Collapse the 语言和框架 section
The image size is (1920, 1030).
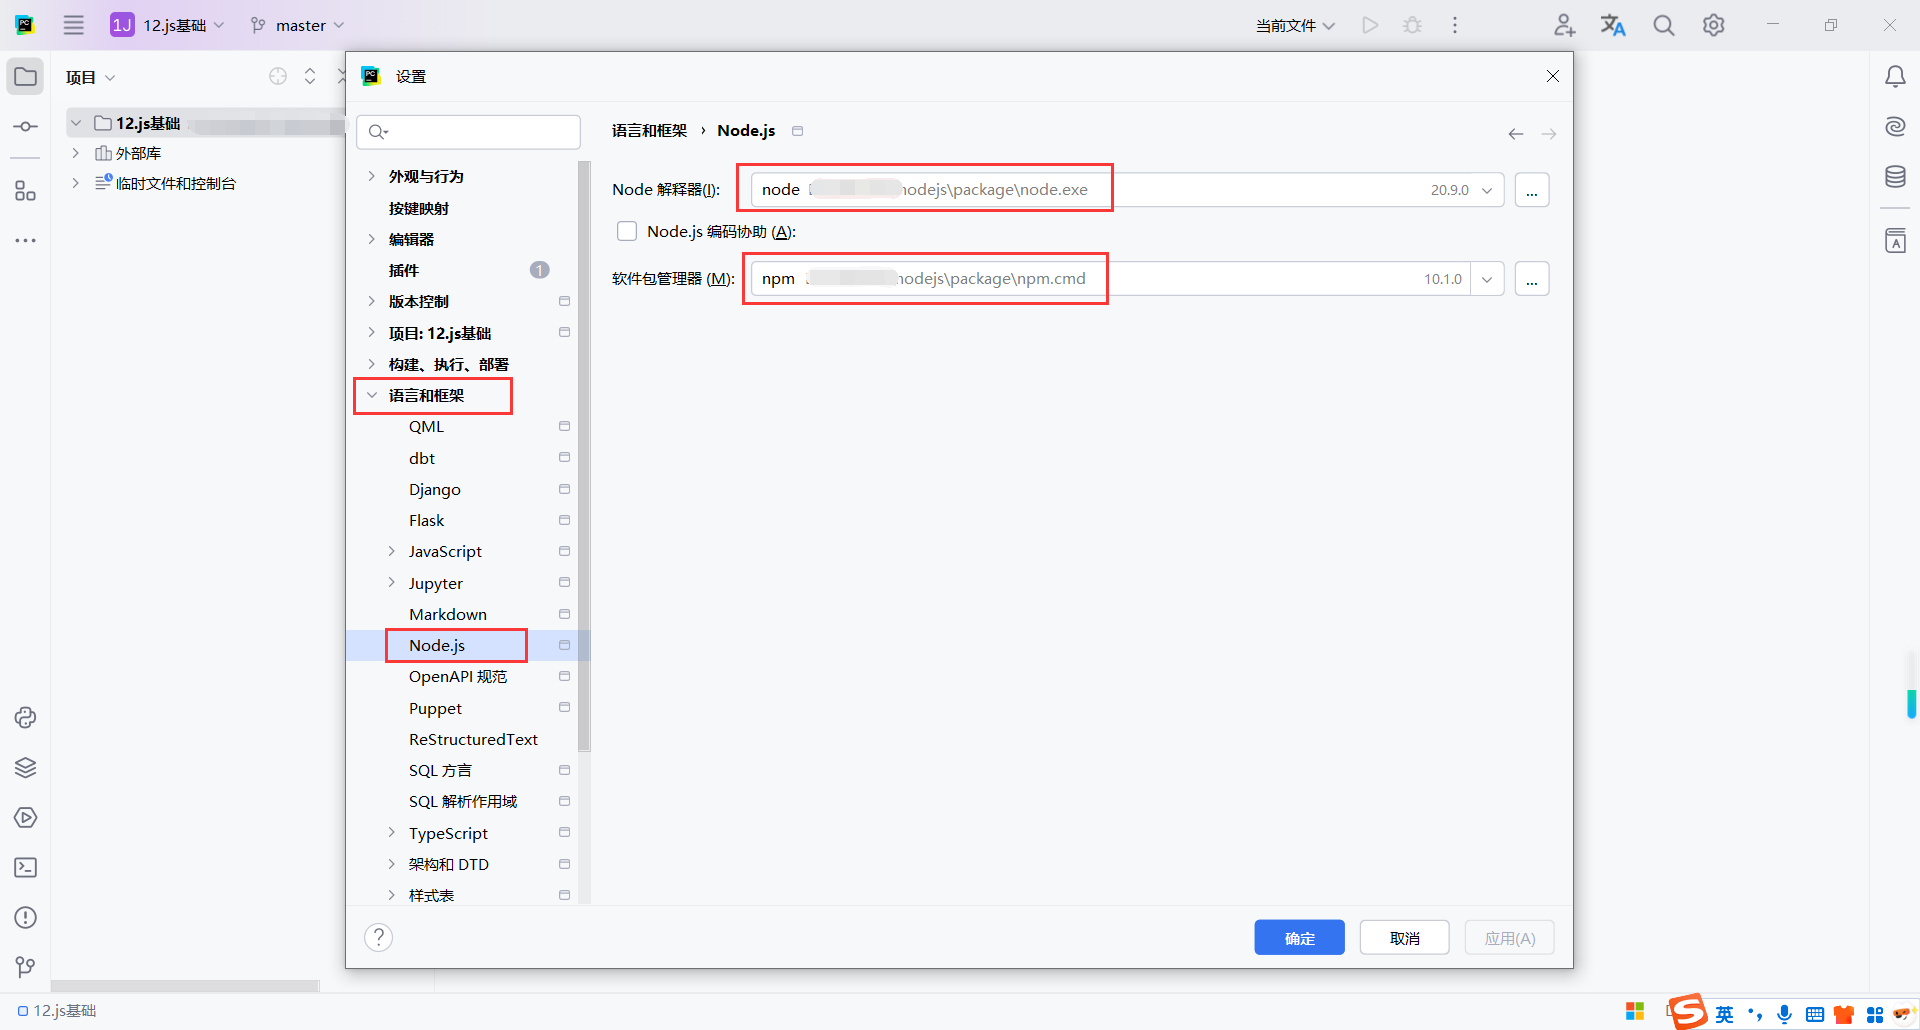(x=372, y=395)
